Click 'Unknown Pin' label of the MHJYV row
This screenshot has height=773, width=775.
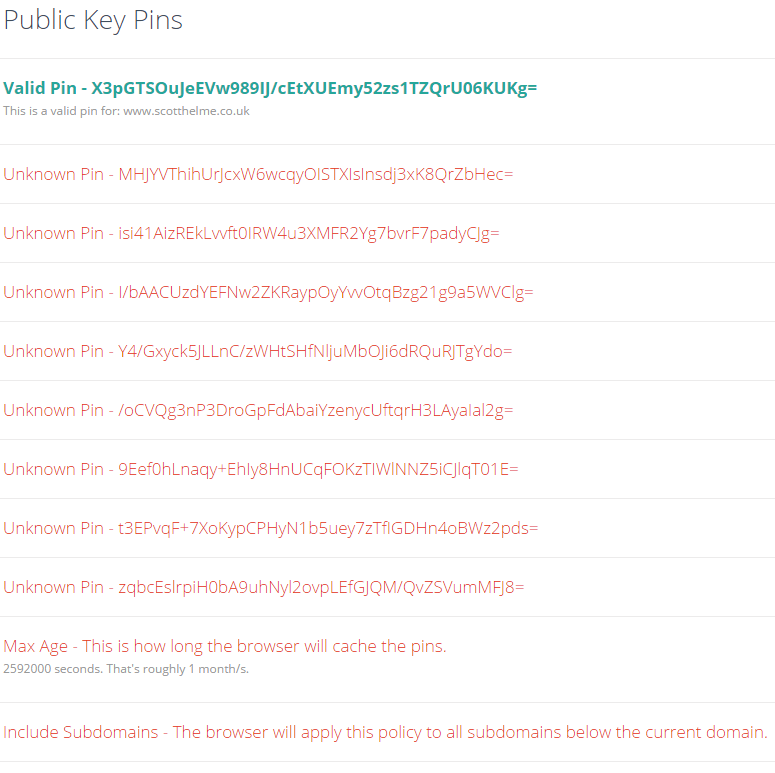click(53, 174)
